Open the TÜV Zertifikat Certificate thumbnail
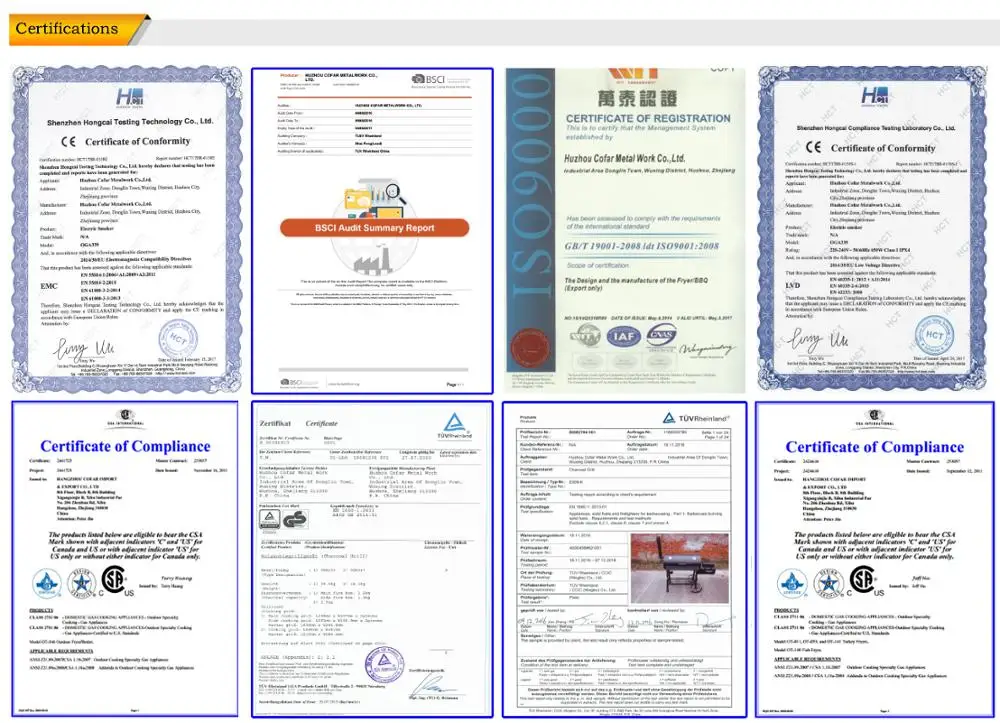Viewport: 1000px width, 723px height. (372, 559)
